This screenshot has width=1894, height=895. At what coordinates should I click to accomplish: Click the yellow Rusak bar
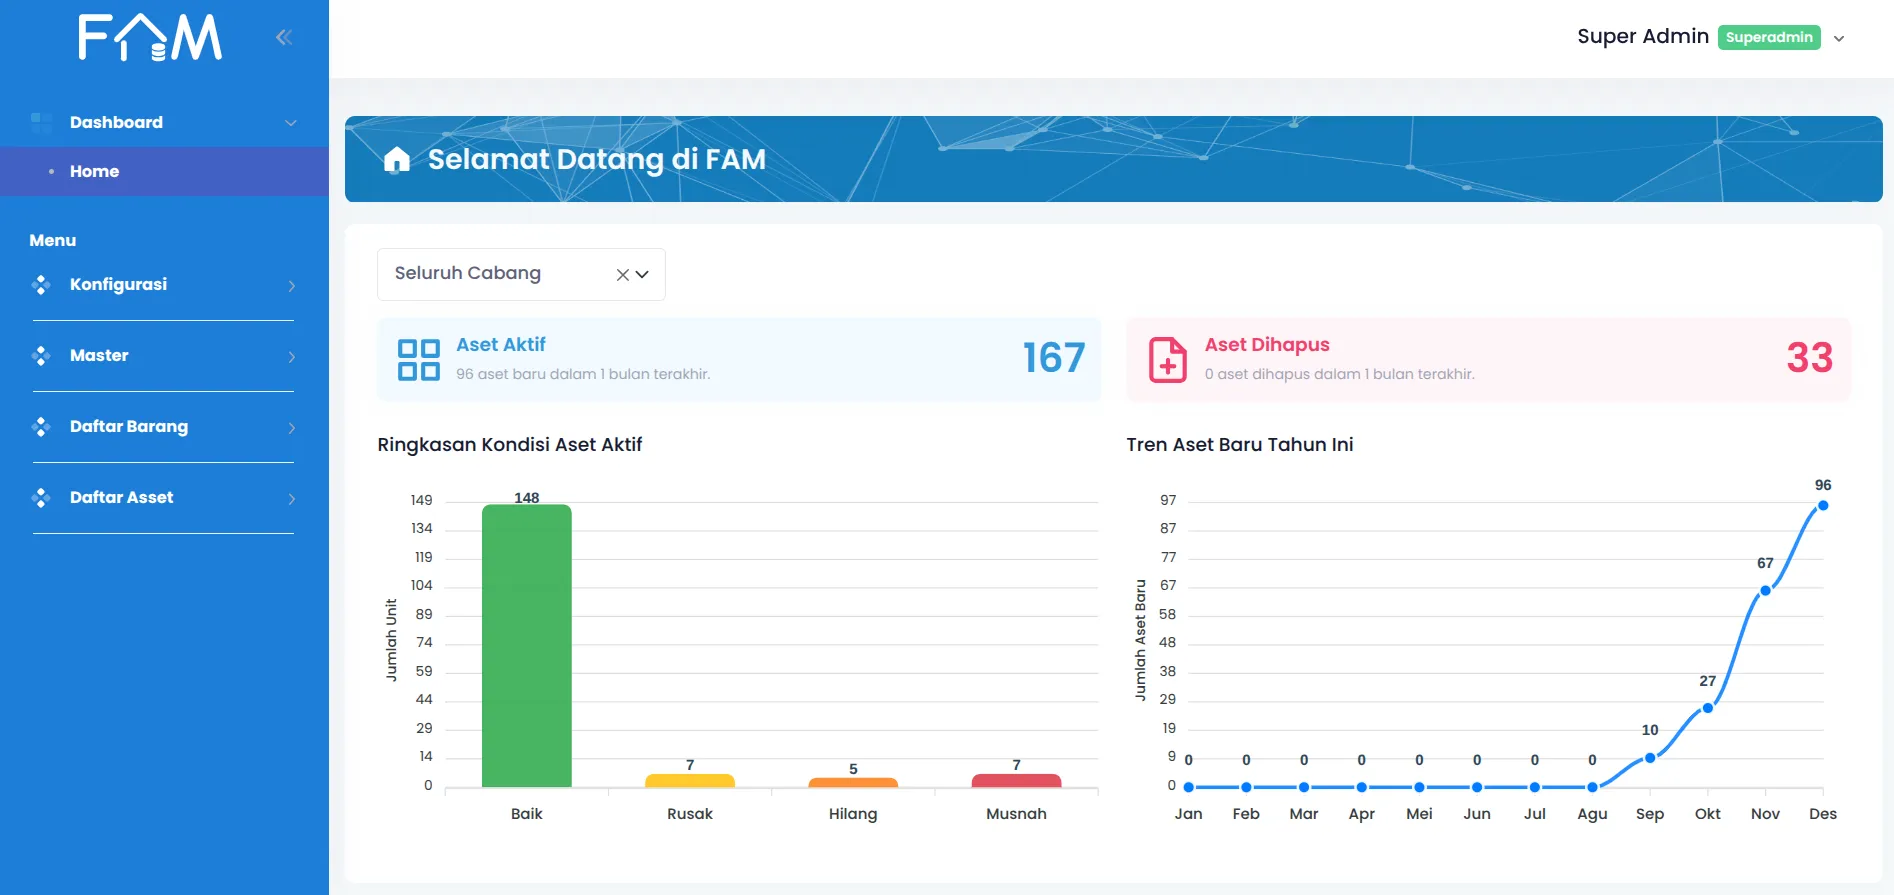(x=690, y=781)
